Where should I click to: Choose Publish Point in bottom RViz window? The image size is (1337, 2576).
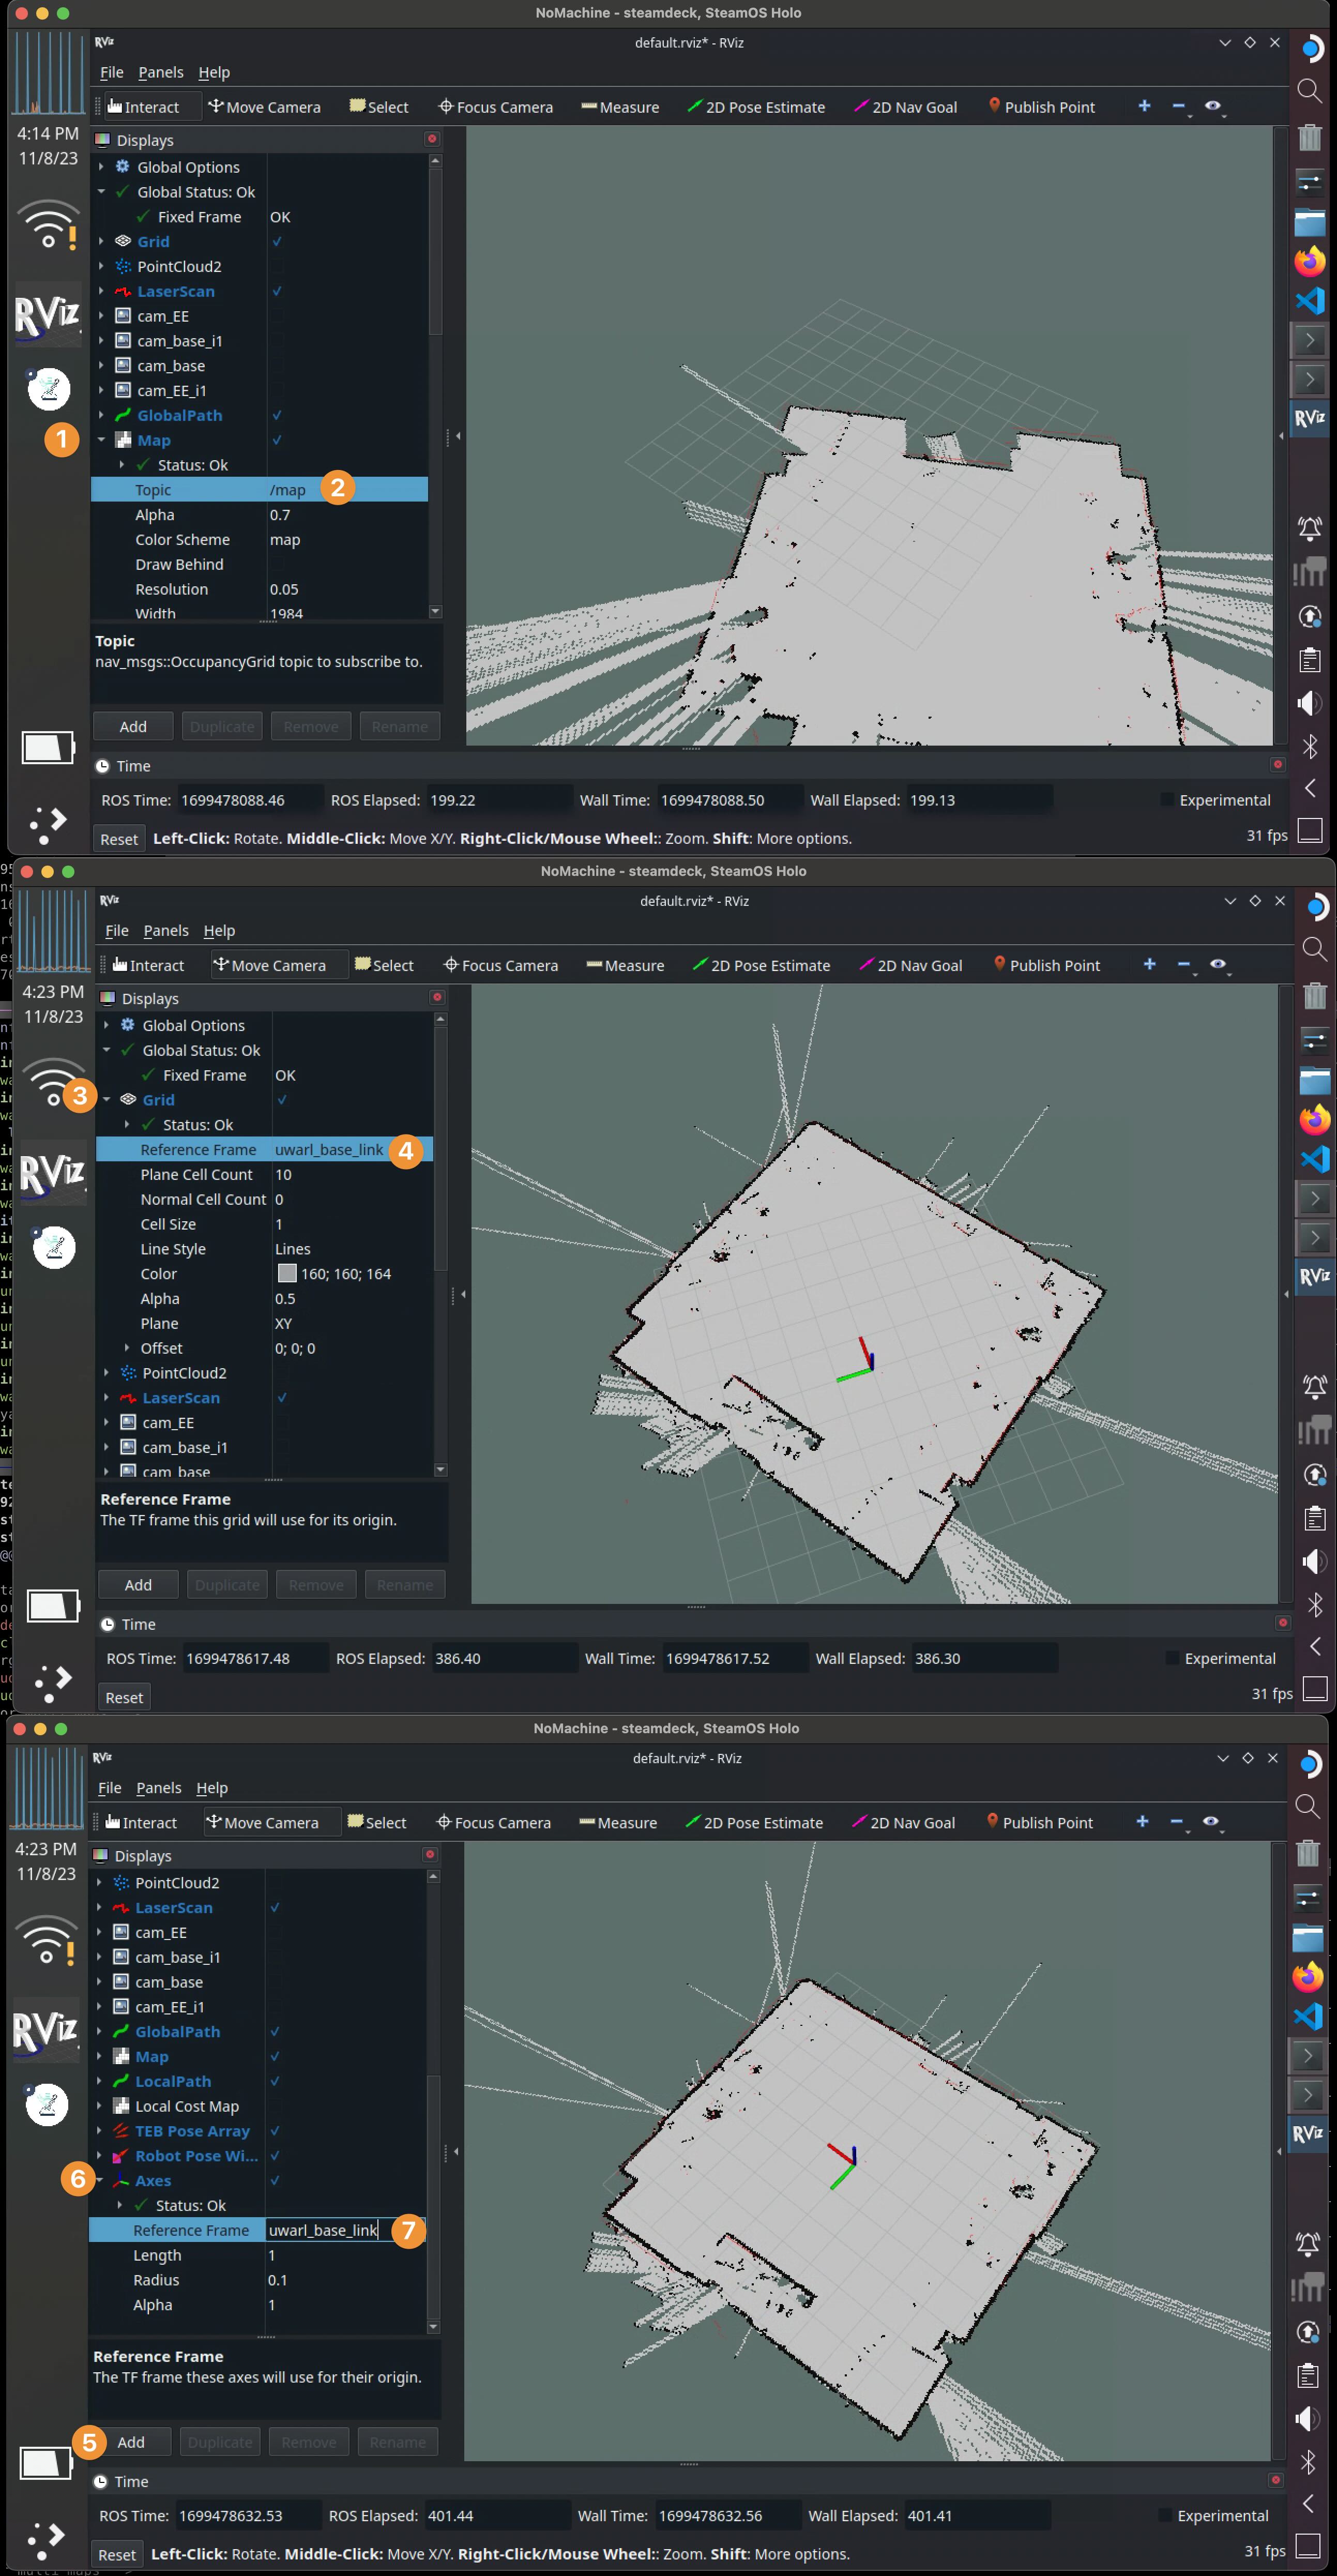click(1039, 1822)
